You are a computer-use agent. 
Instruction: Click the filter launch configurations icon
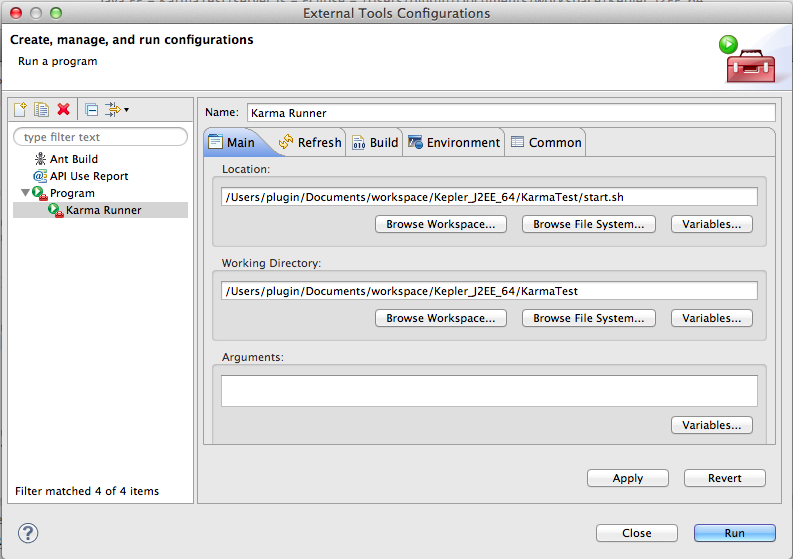tap(112, 109)
